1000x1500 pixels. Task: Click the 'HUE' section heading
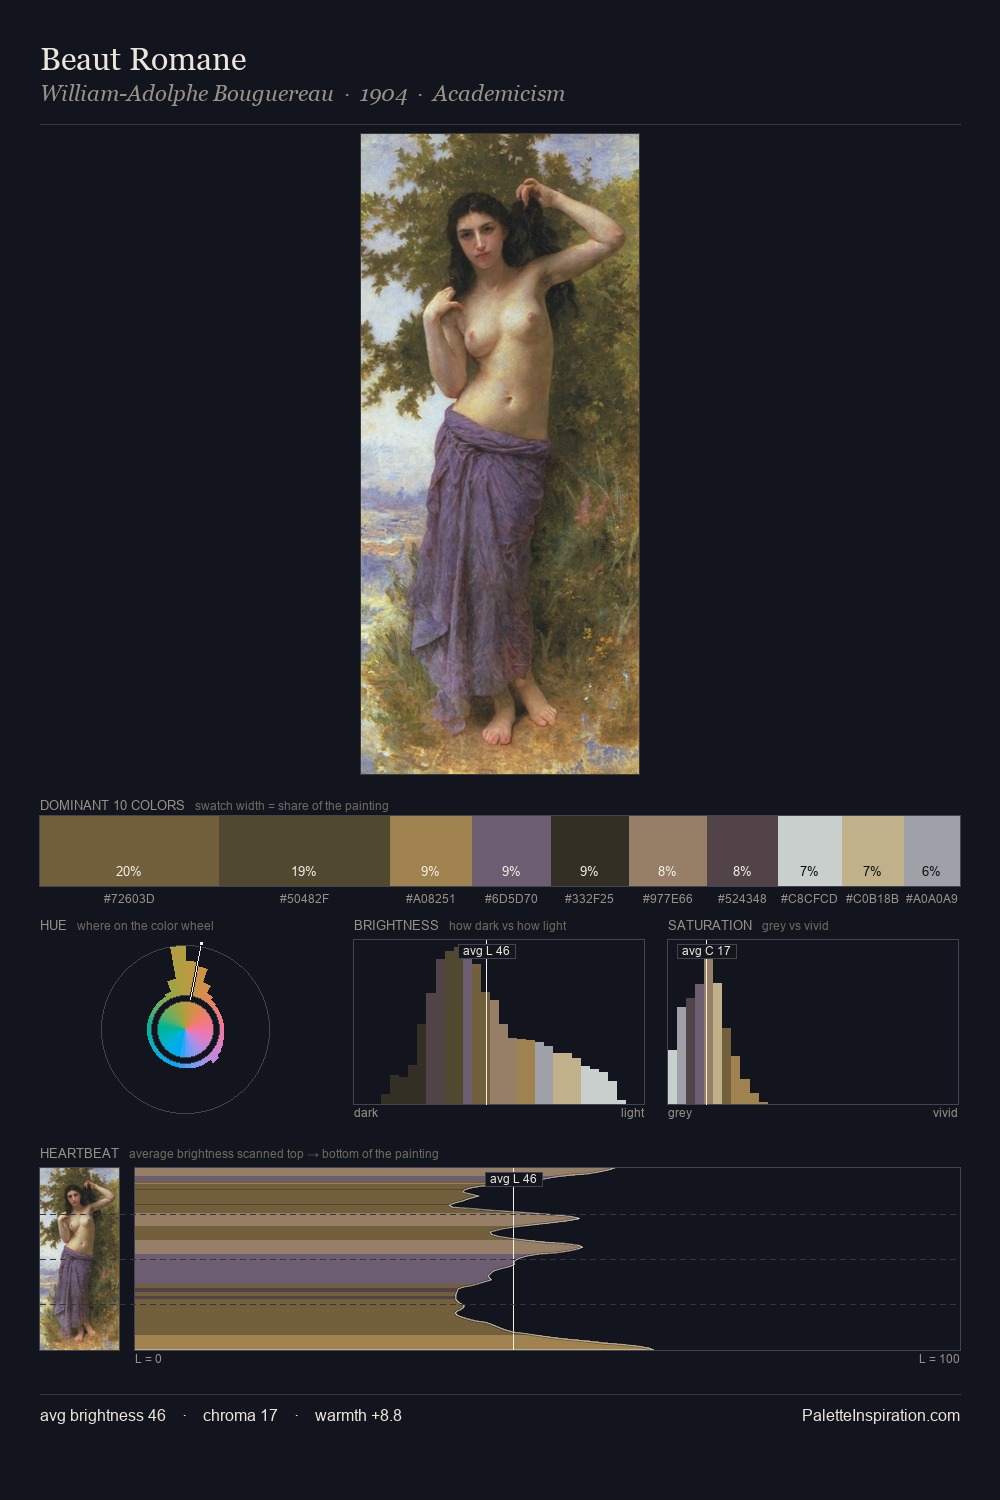[53, 925]
